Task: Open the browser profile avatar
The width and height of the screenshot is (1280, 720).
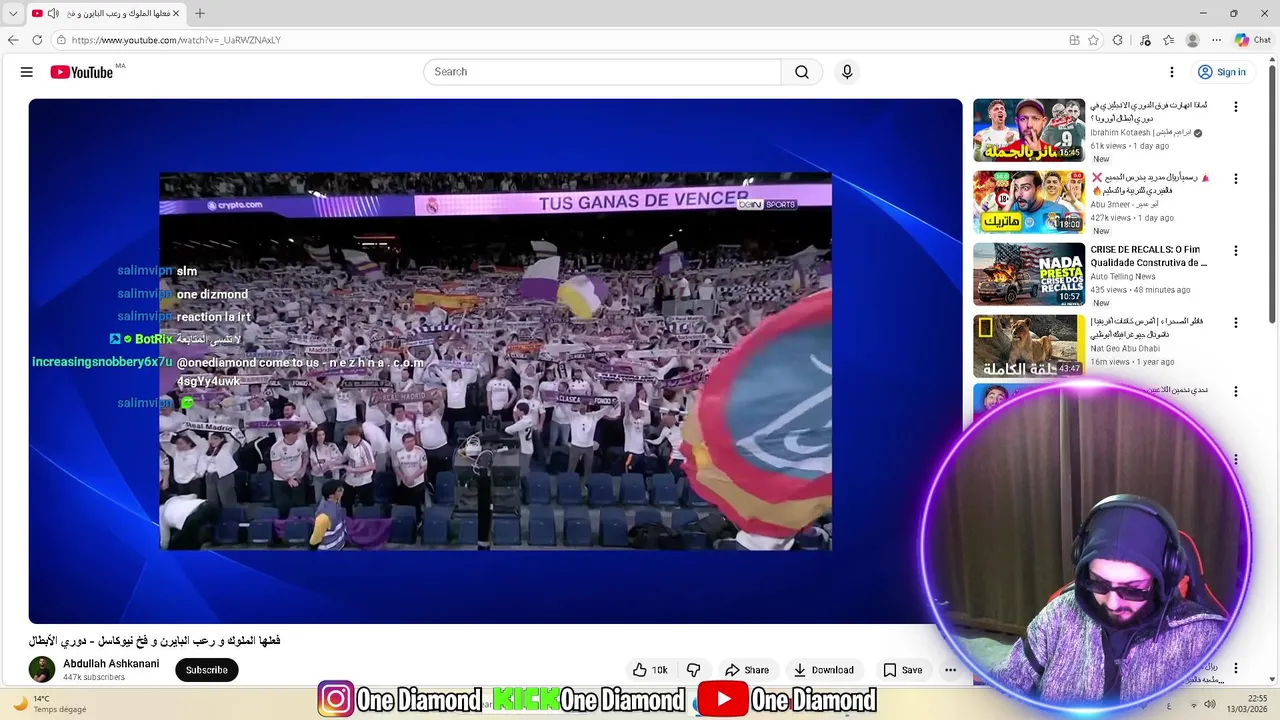Action: pos(1192,40)
